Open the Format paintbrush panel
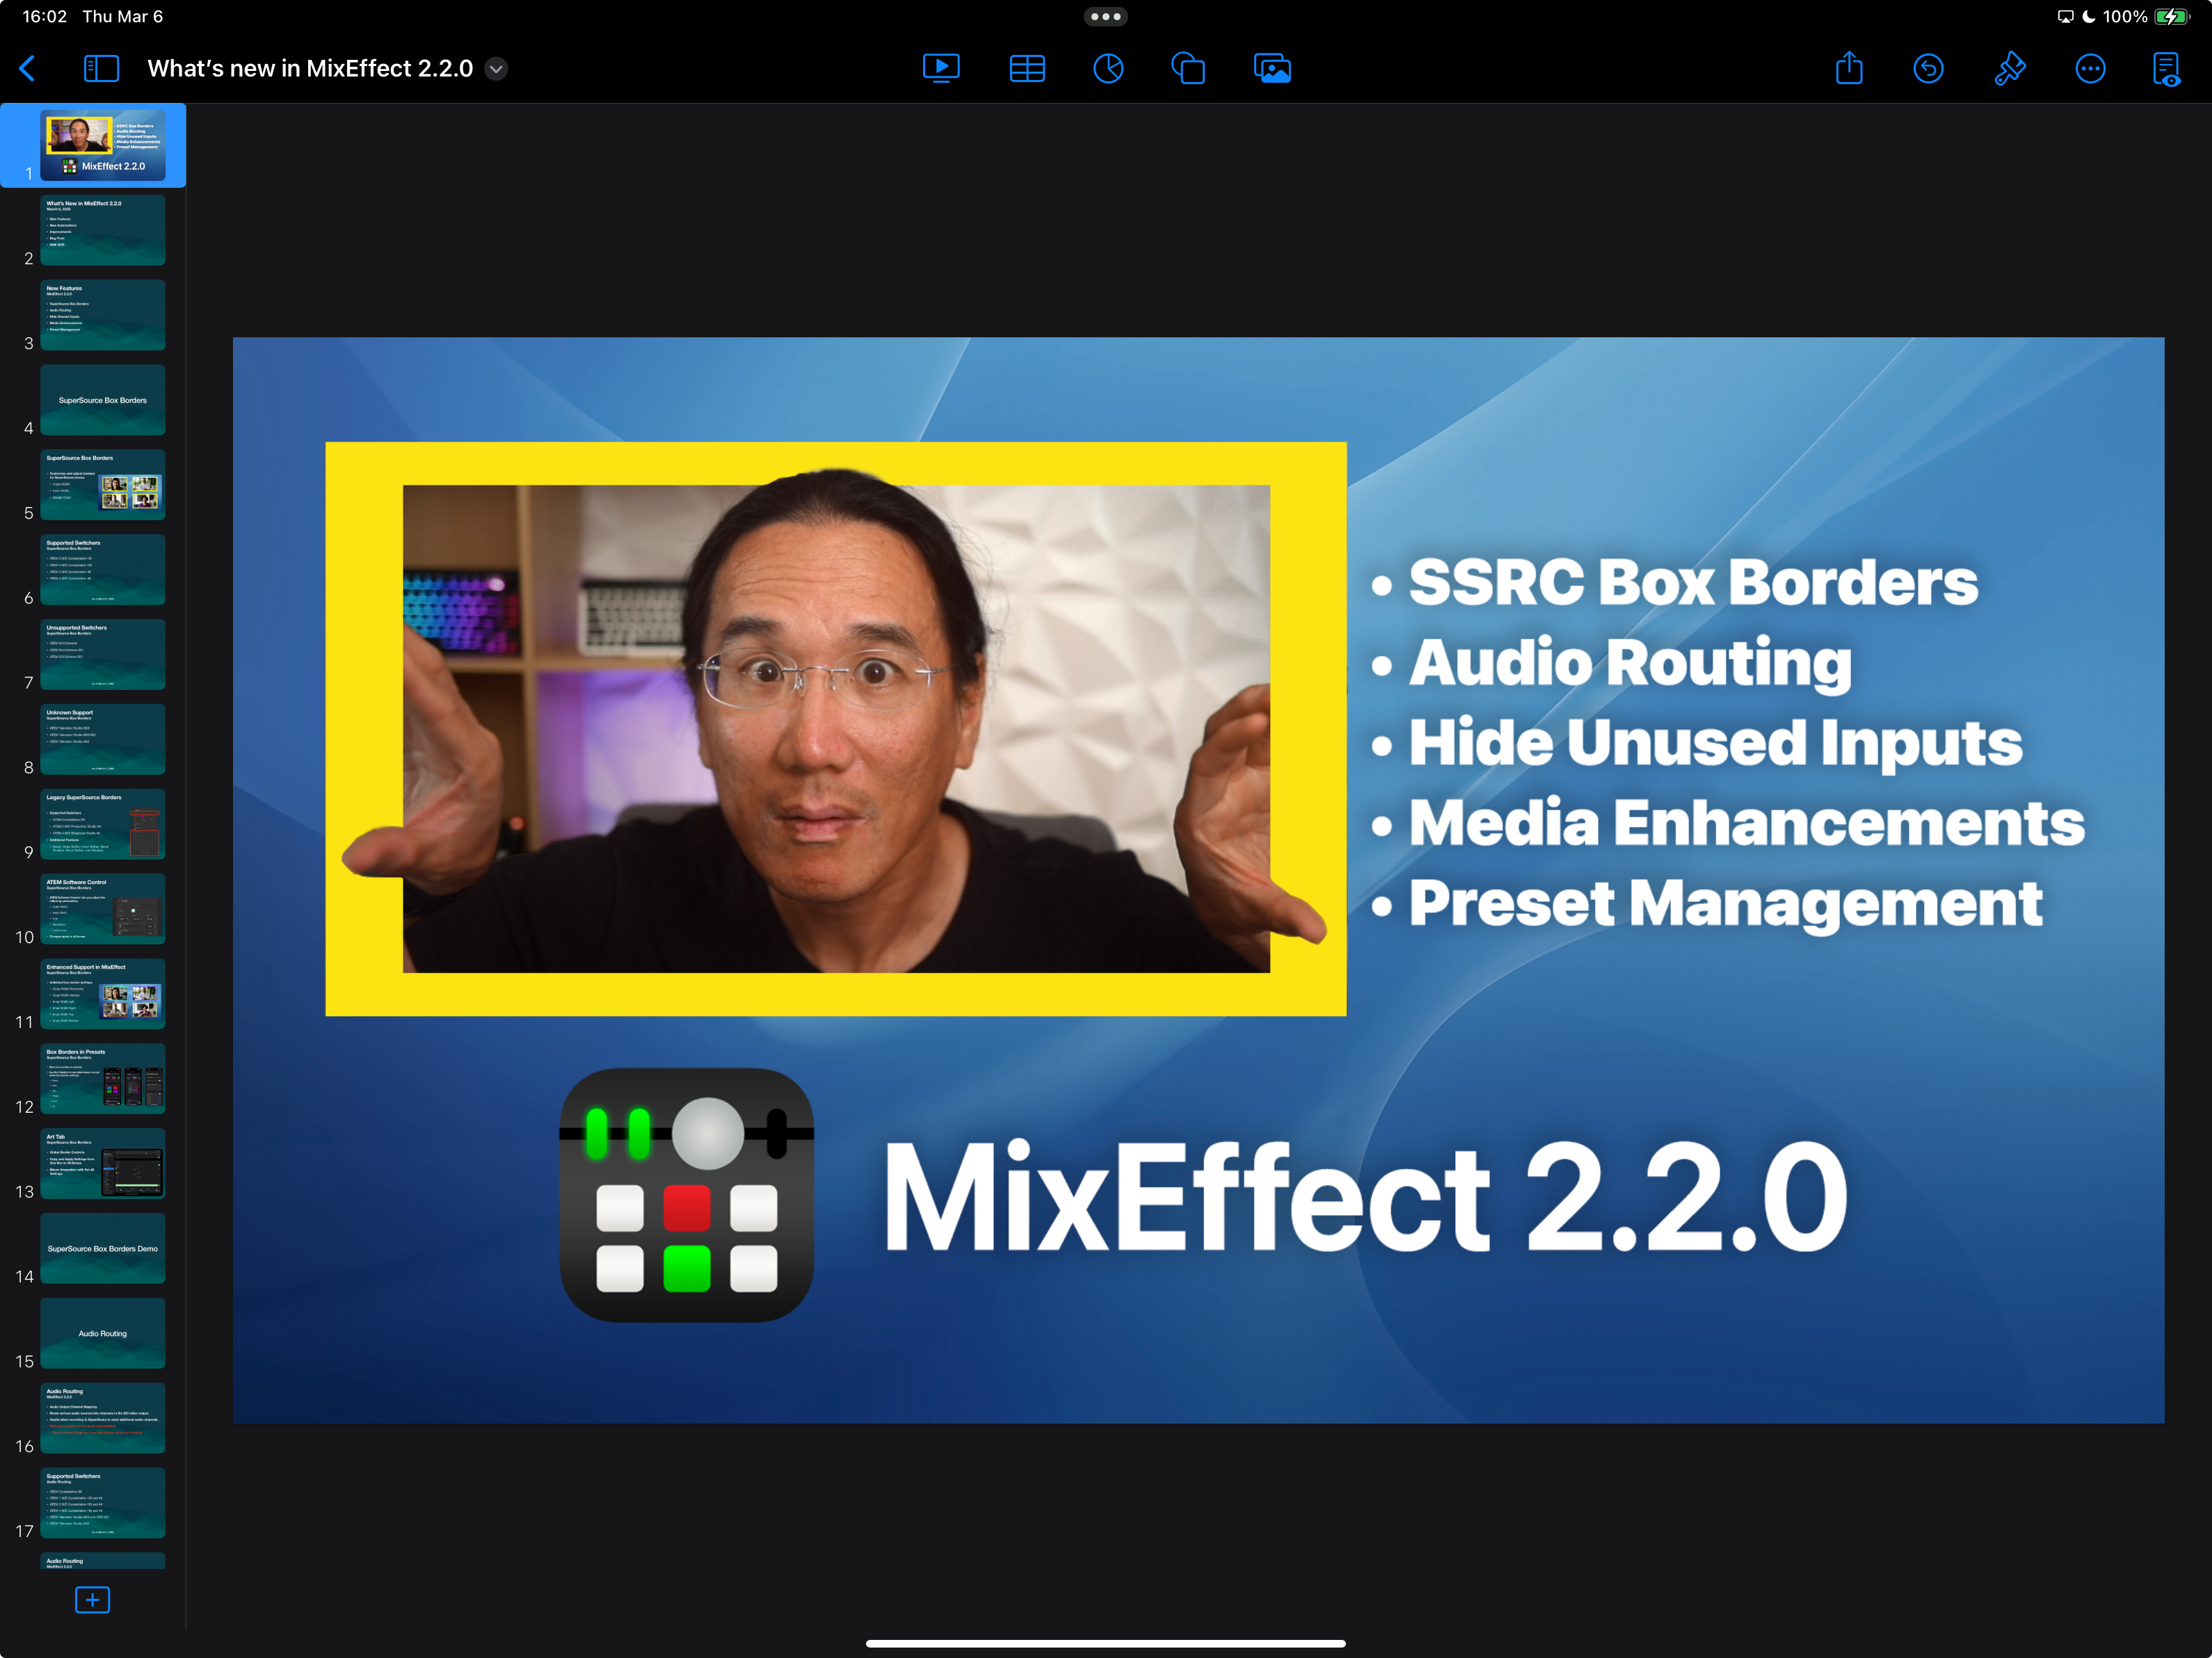Viewport: 2212px width, 1658px height. click(x=2009, y=68)
